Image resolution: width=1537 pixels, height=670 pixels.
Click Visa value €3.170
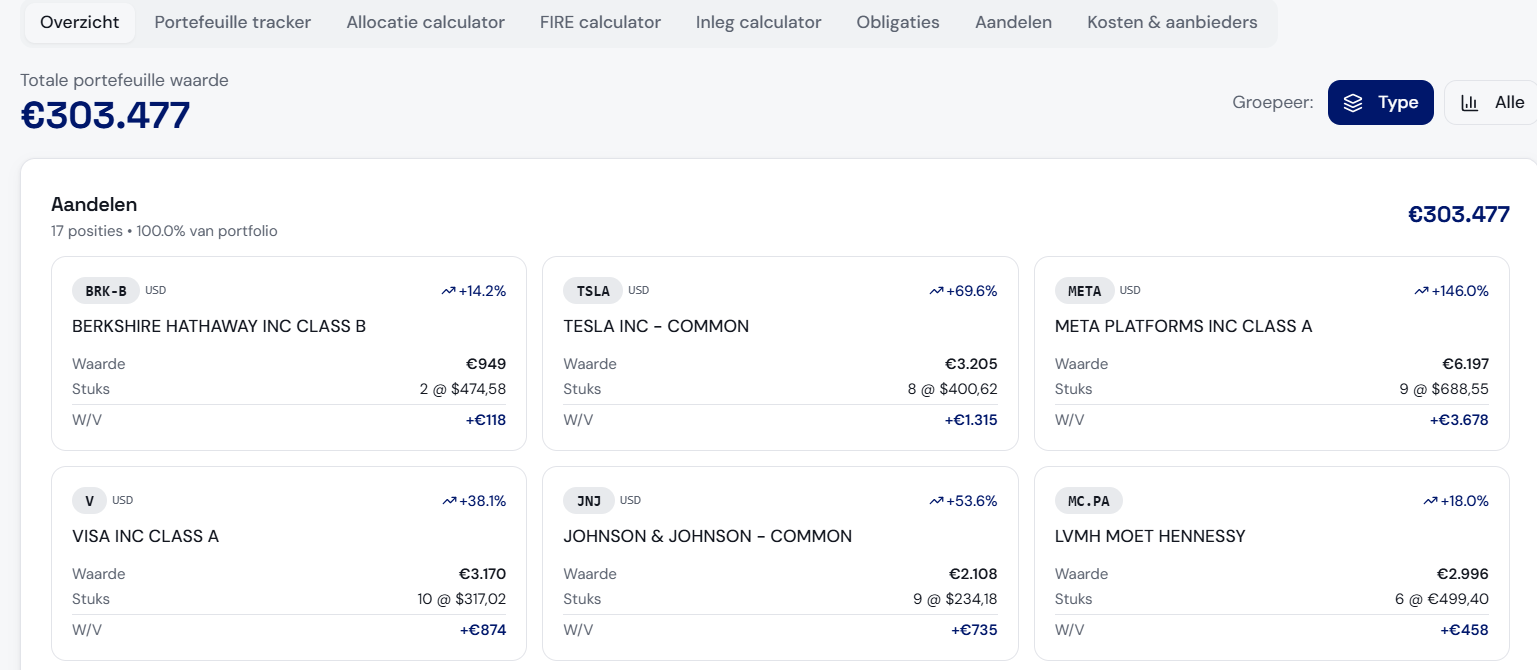click(x=482, y=574)
